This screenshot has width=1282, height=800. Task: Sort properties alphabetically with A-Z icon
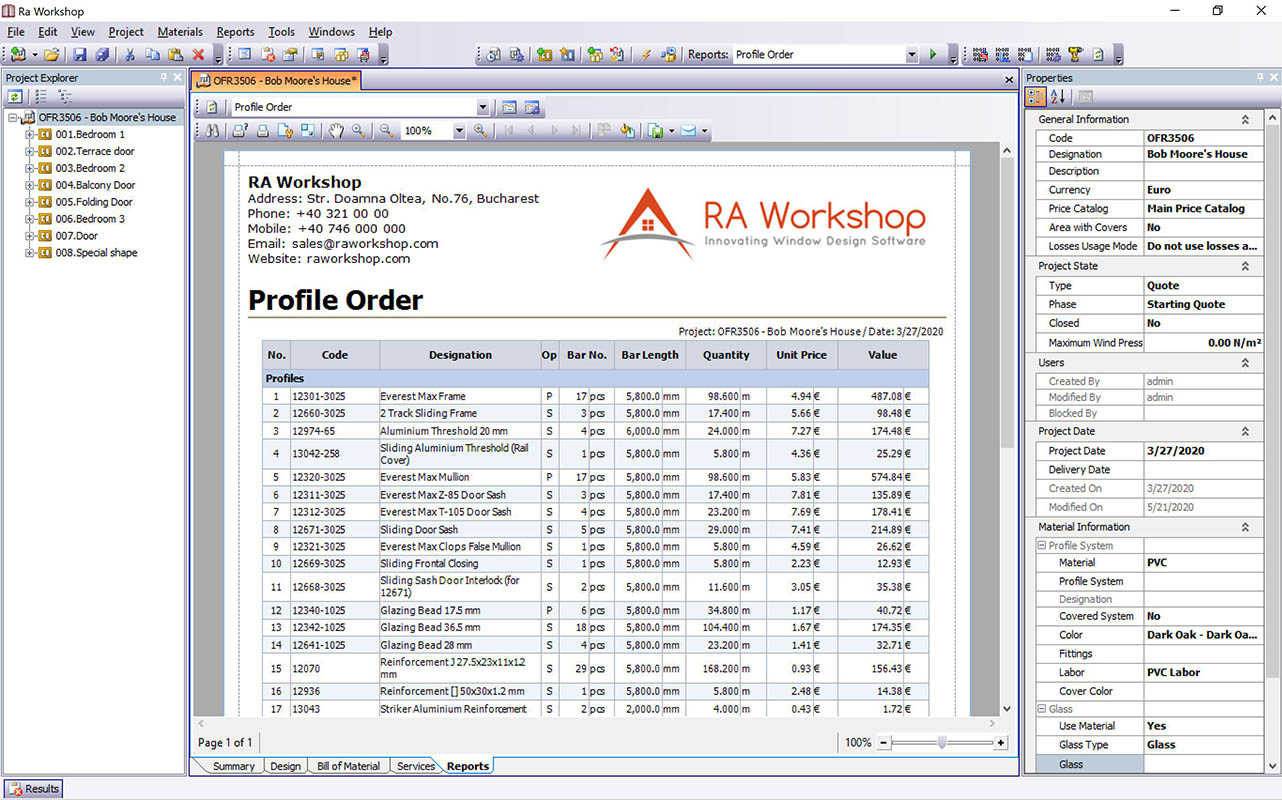click(1059, 97)
